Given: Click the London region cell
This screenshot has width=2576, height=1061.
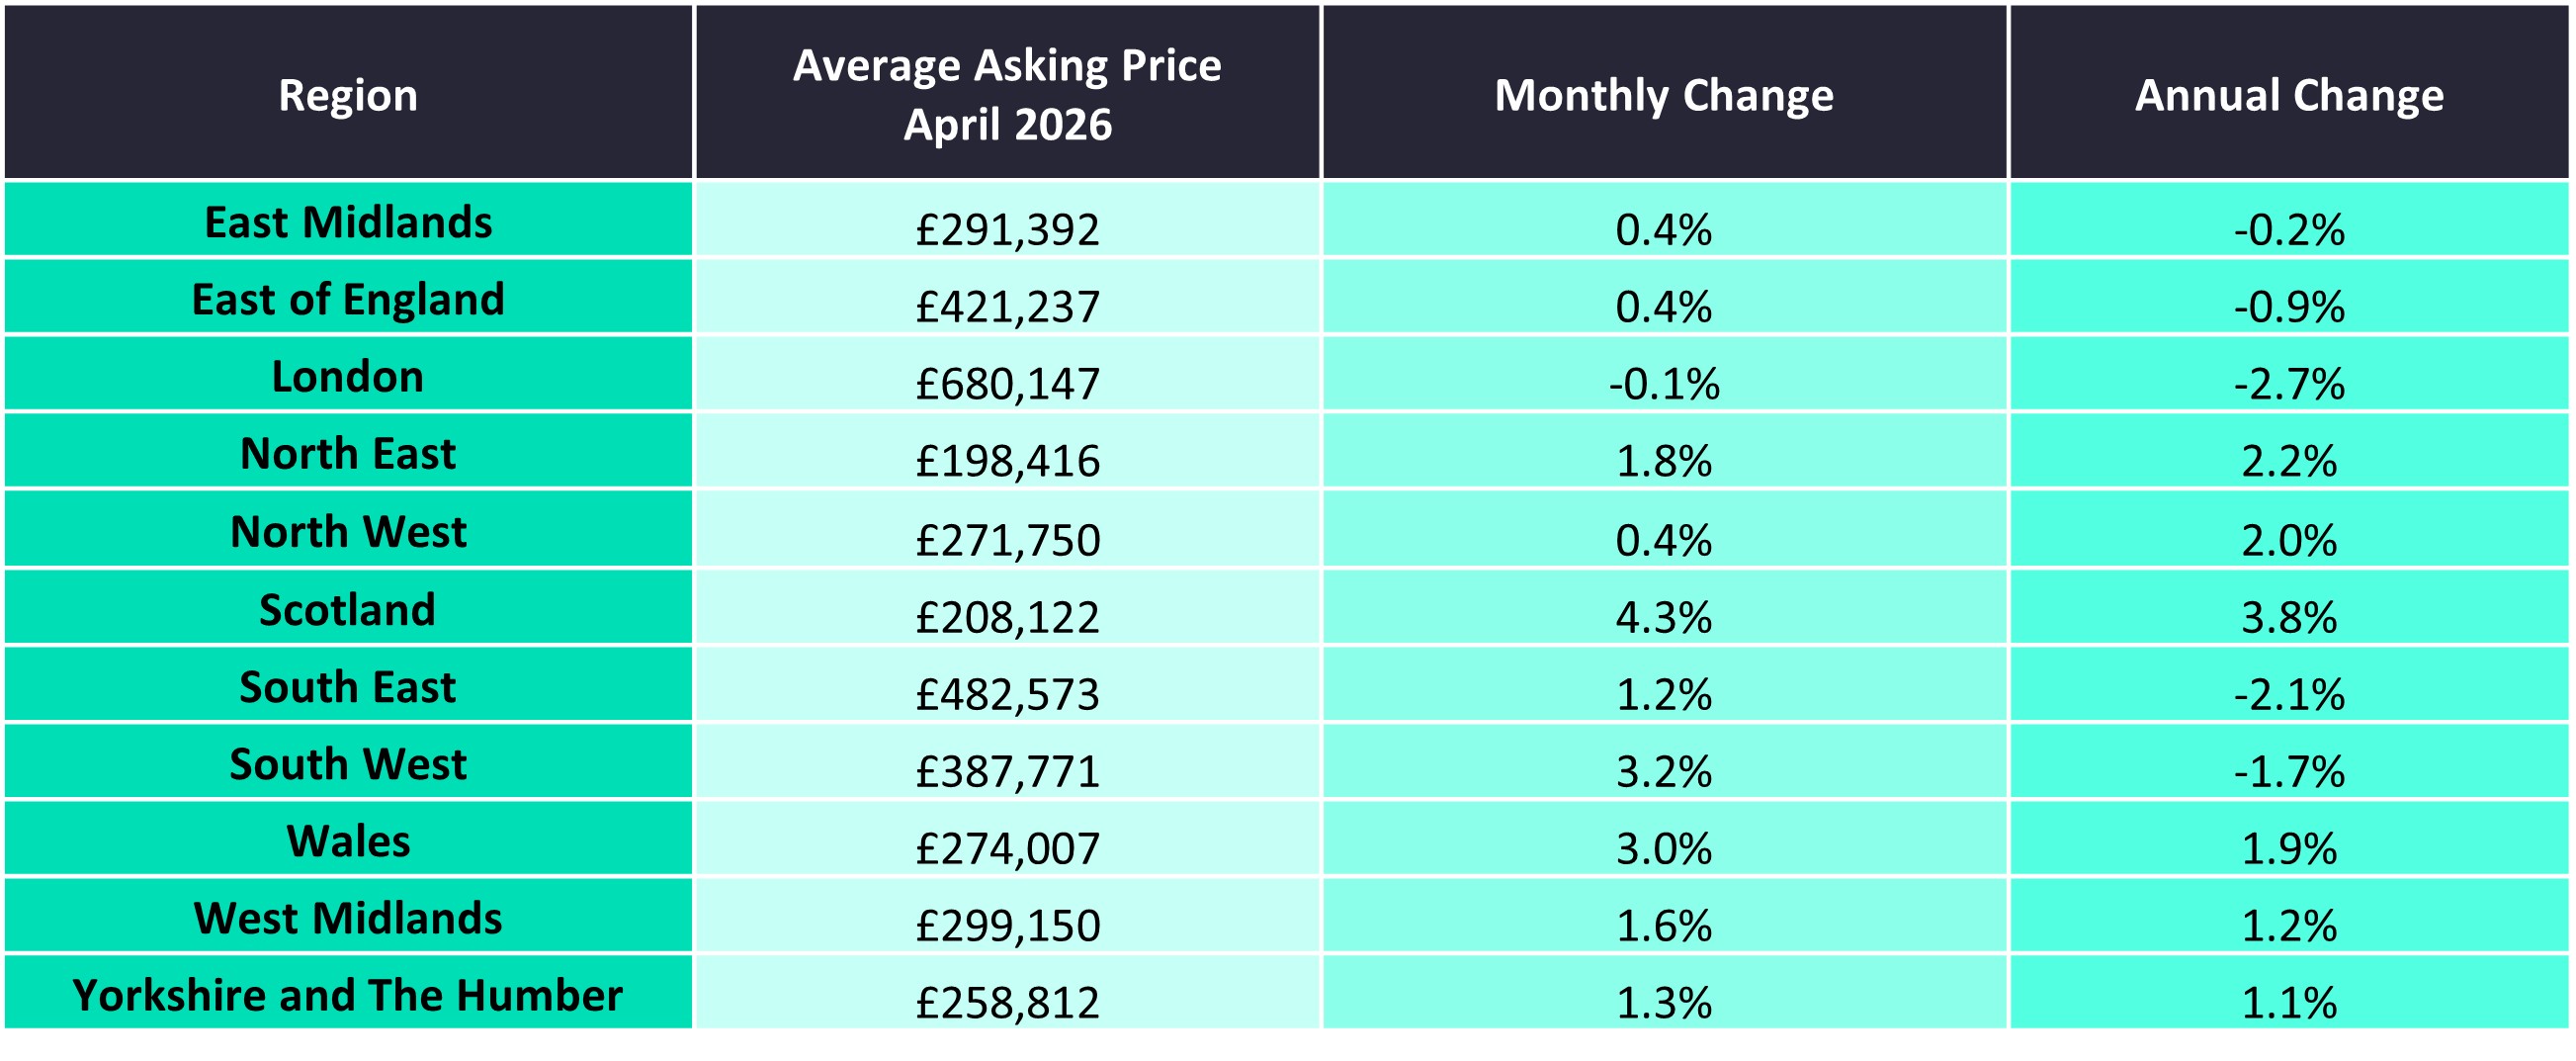Looking at the screenshot, I should [x=348, y=376].
